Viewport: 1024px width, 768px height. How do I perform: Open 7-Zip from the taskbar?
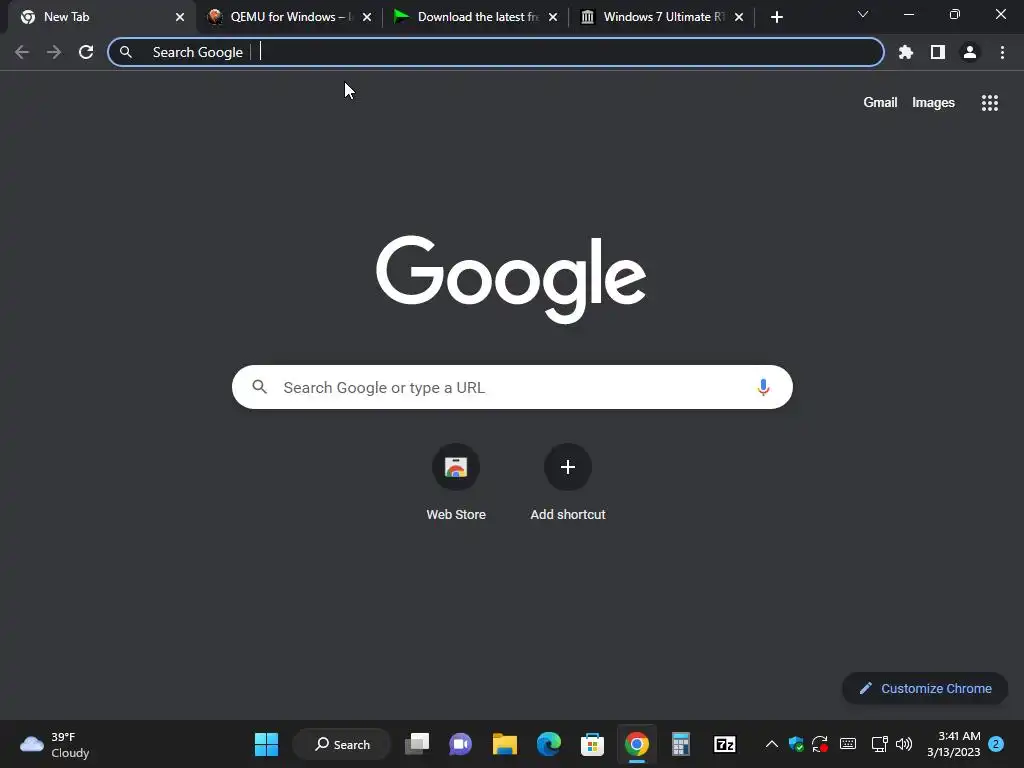tap(725, 744)
